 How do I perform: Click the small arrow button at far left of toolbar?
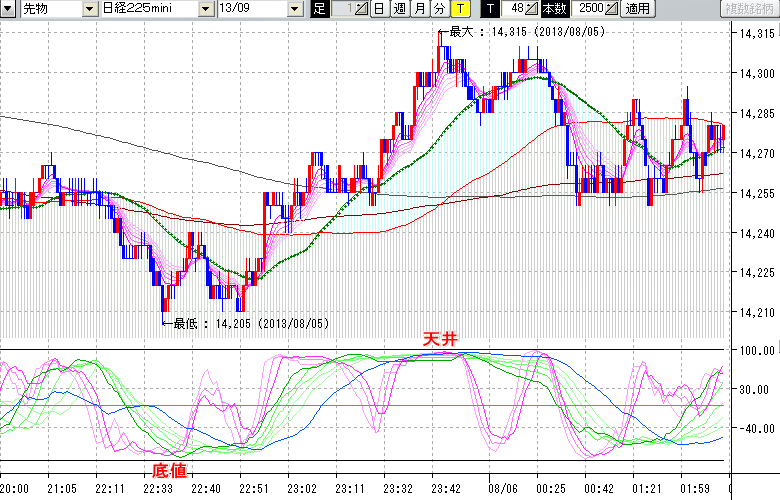coord(8,9)
